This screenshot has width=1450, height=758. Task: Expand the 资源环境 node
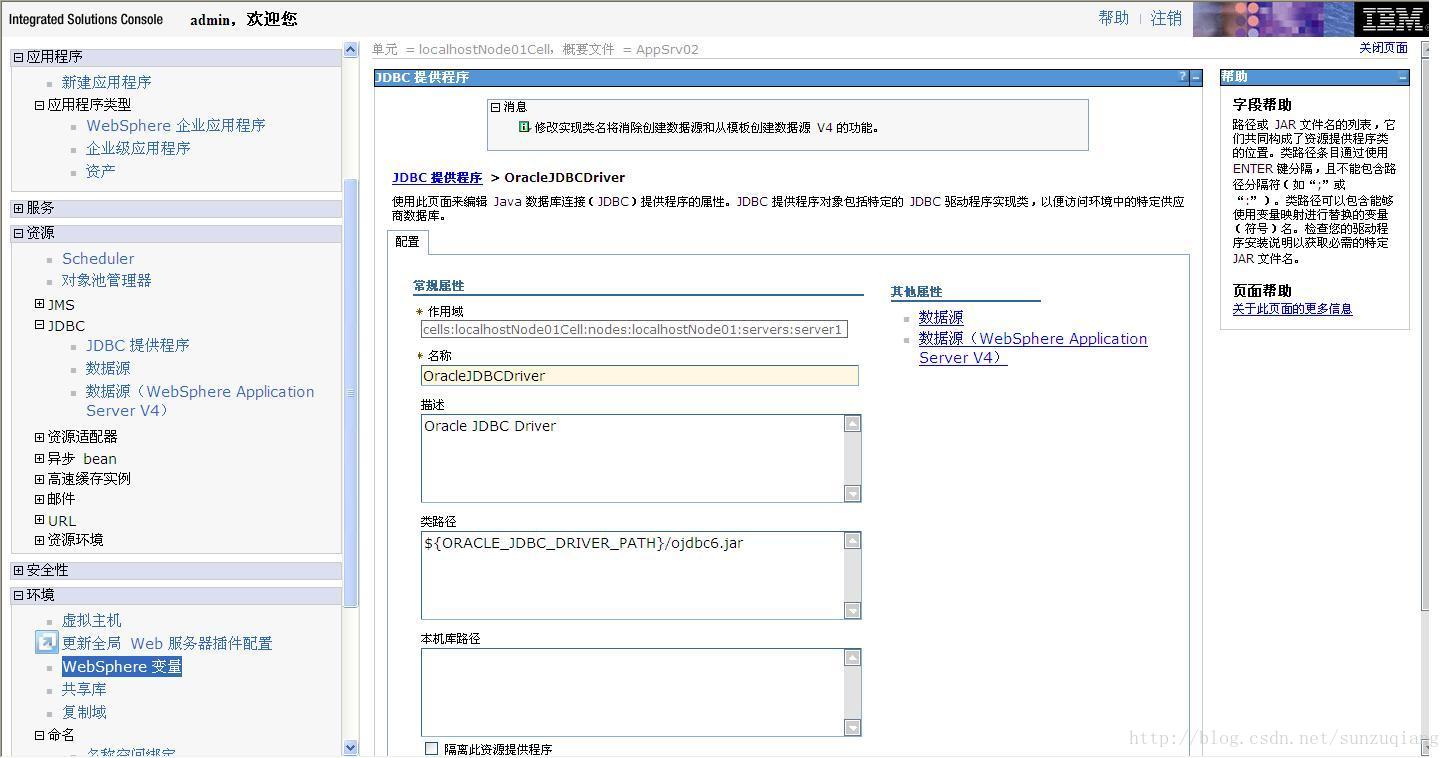[x=39, y=540]
